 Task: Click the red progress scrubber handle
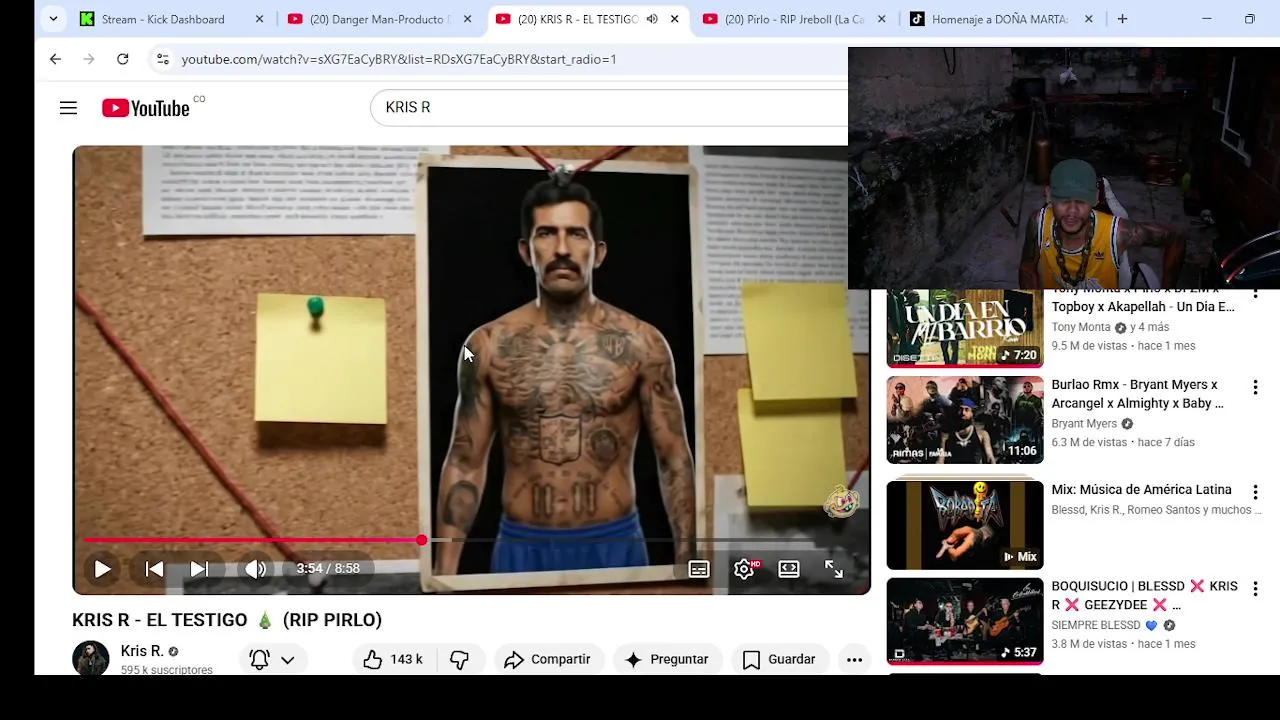tap(421, 540)
